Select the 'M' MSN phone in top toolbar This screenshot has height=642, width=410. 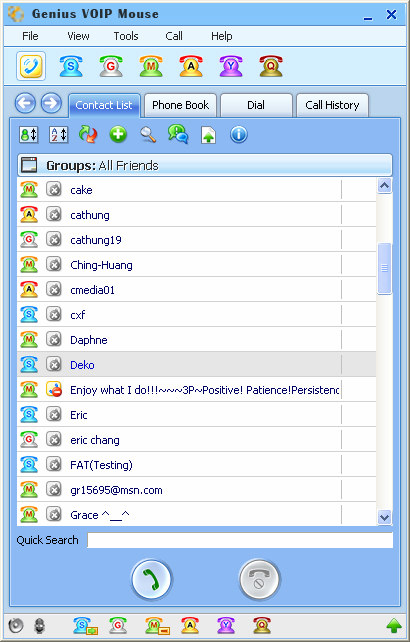(151, 66)
